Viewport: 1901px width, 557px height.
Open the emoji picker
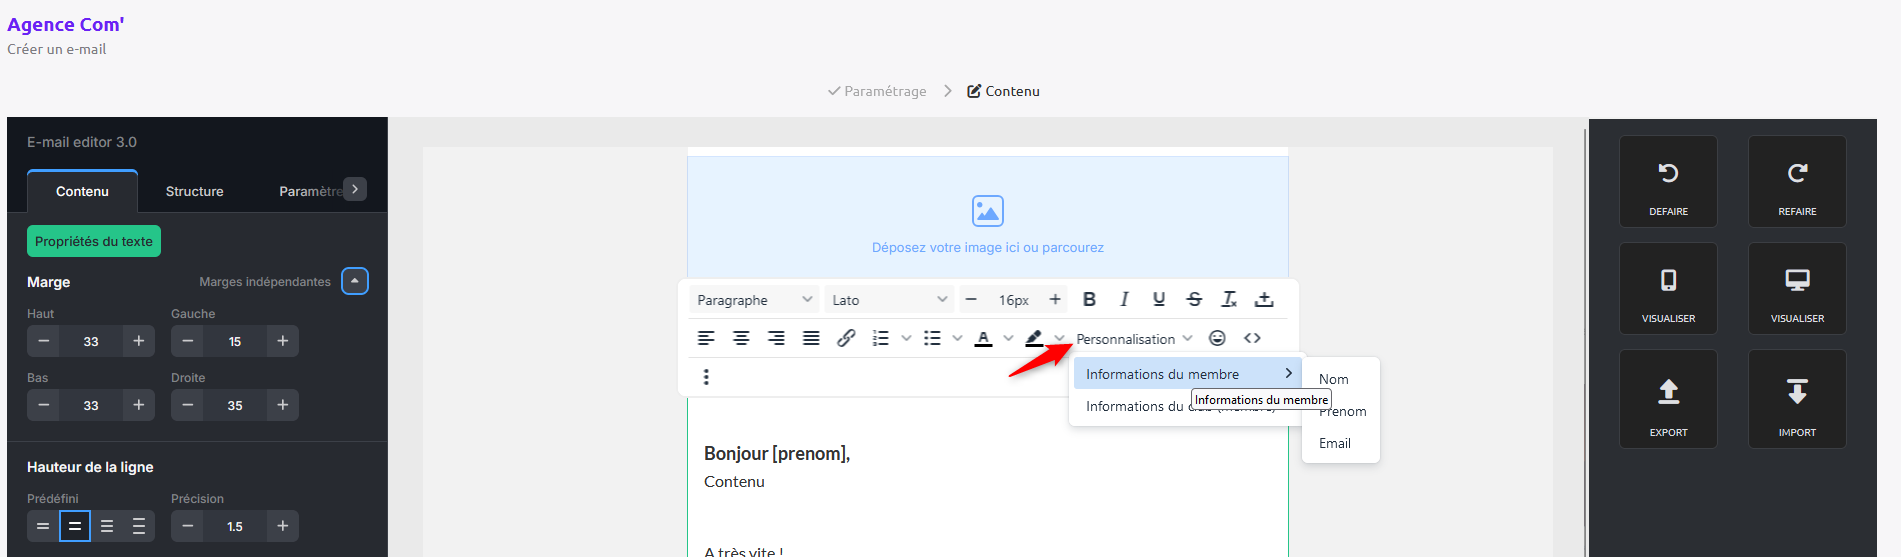pos(1217,338)
